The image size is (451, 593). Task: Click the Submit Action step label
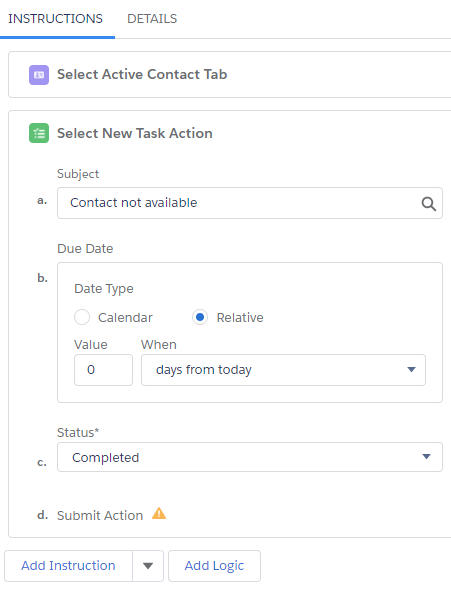(x=100, y=515)
